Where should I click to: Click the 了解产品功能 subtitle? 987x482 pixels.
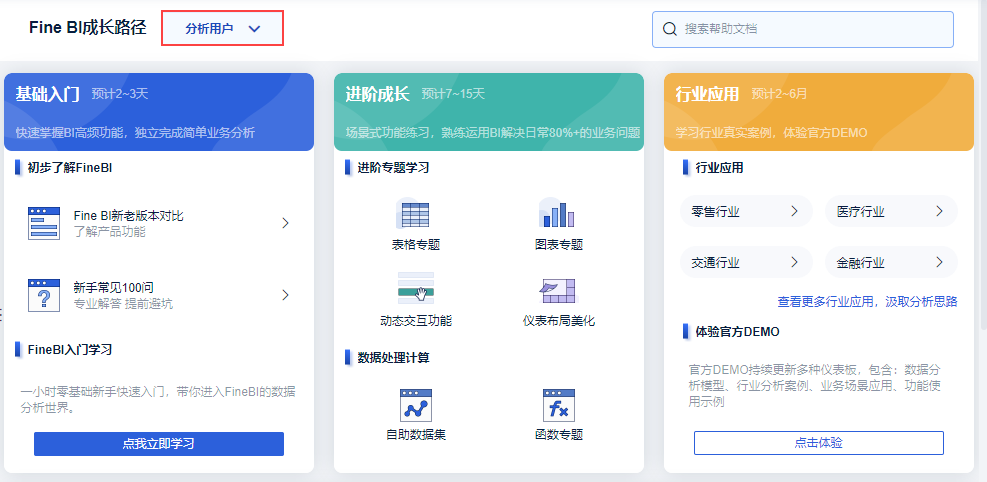(x=110, y=232)
